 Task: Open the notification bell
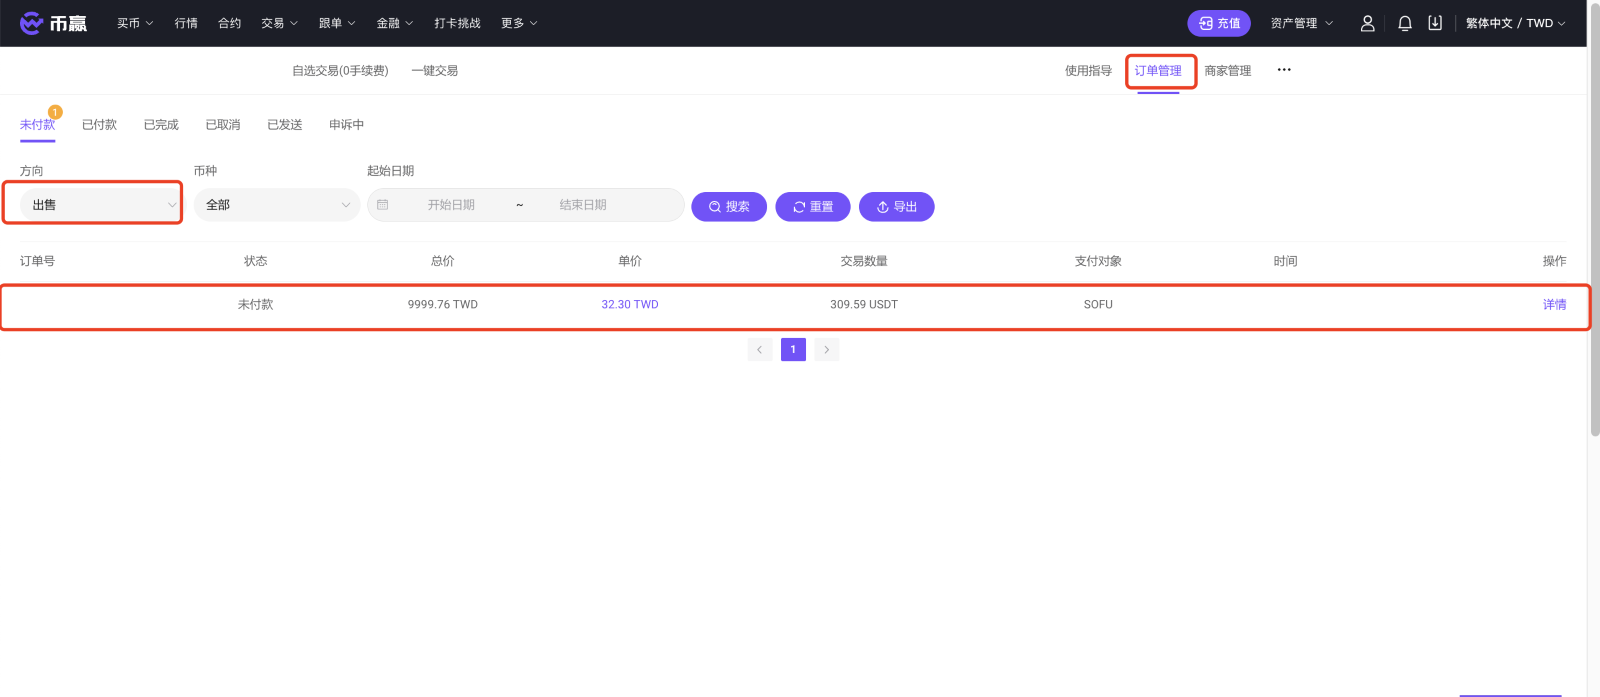(x=1405, y=23)
